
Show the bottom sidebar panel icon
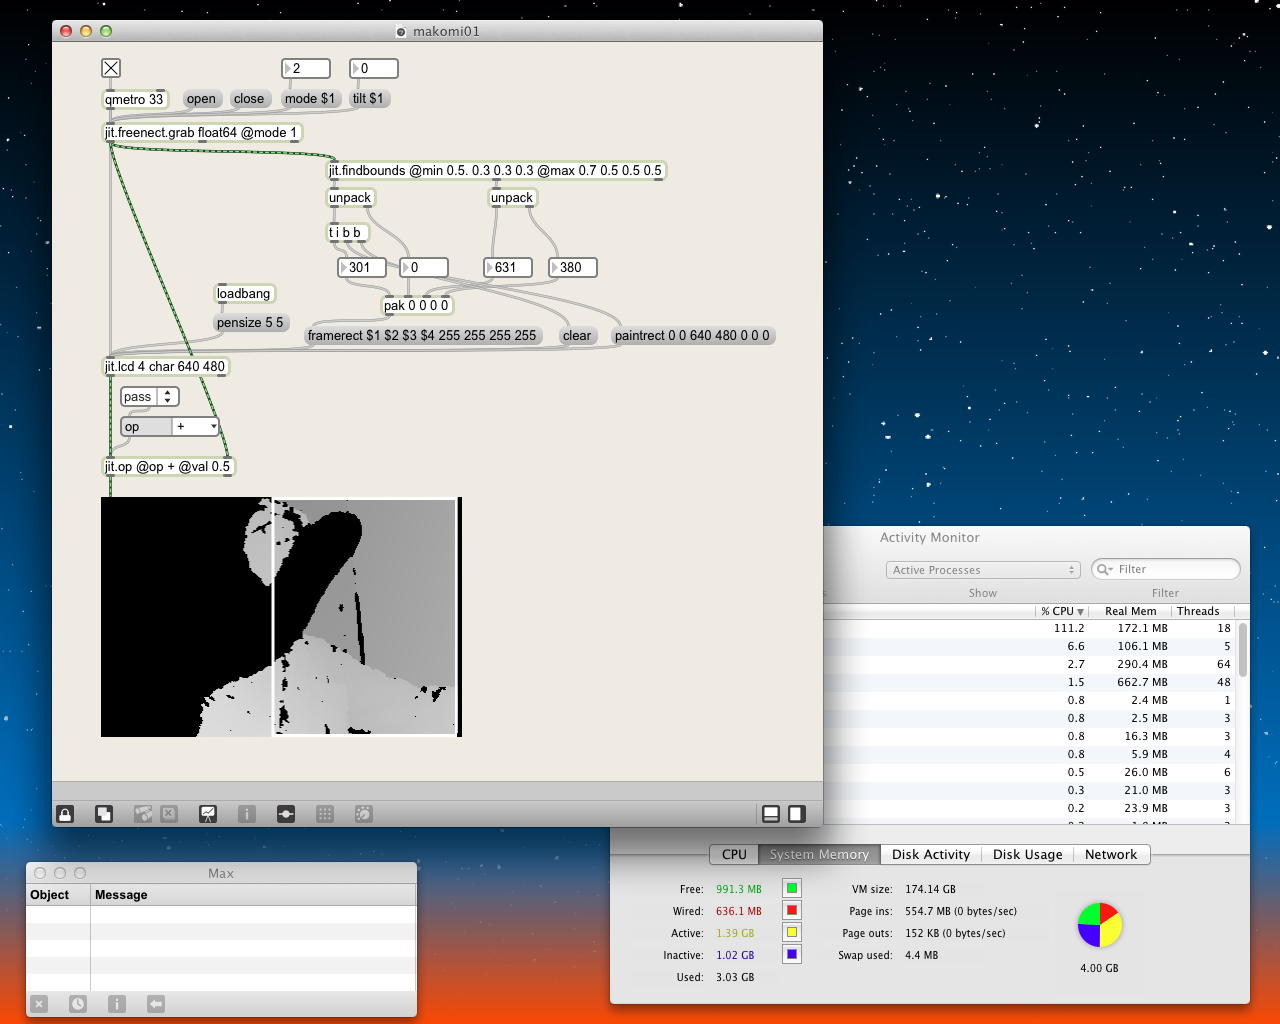point(771,814)
